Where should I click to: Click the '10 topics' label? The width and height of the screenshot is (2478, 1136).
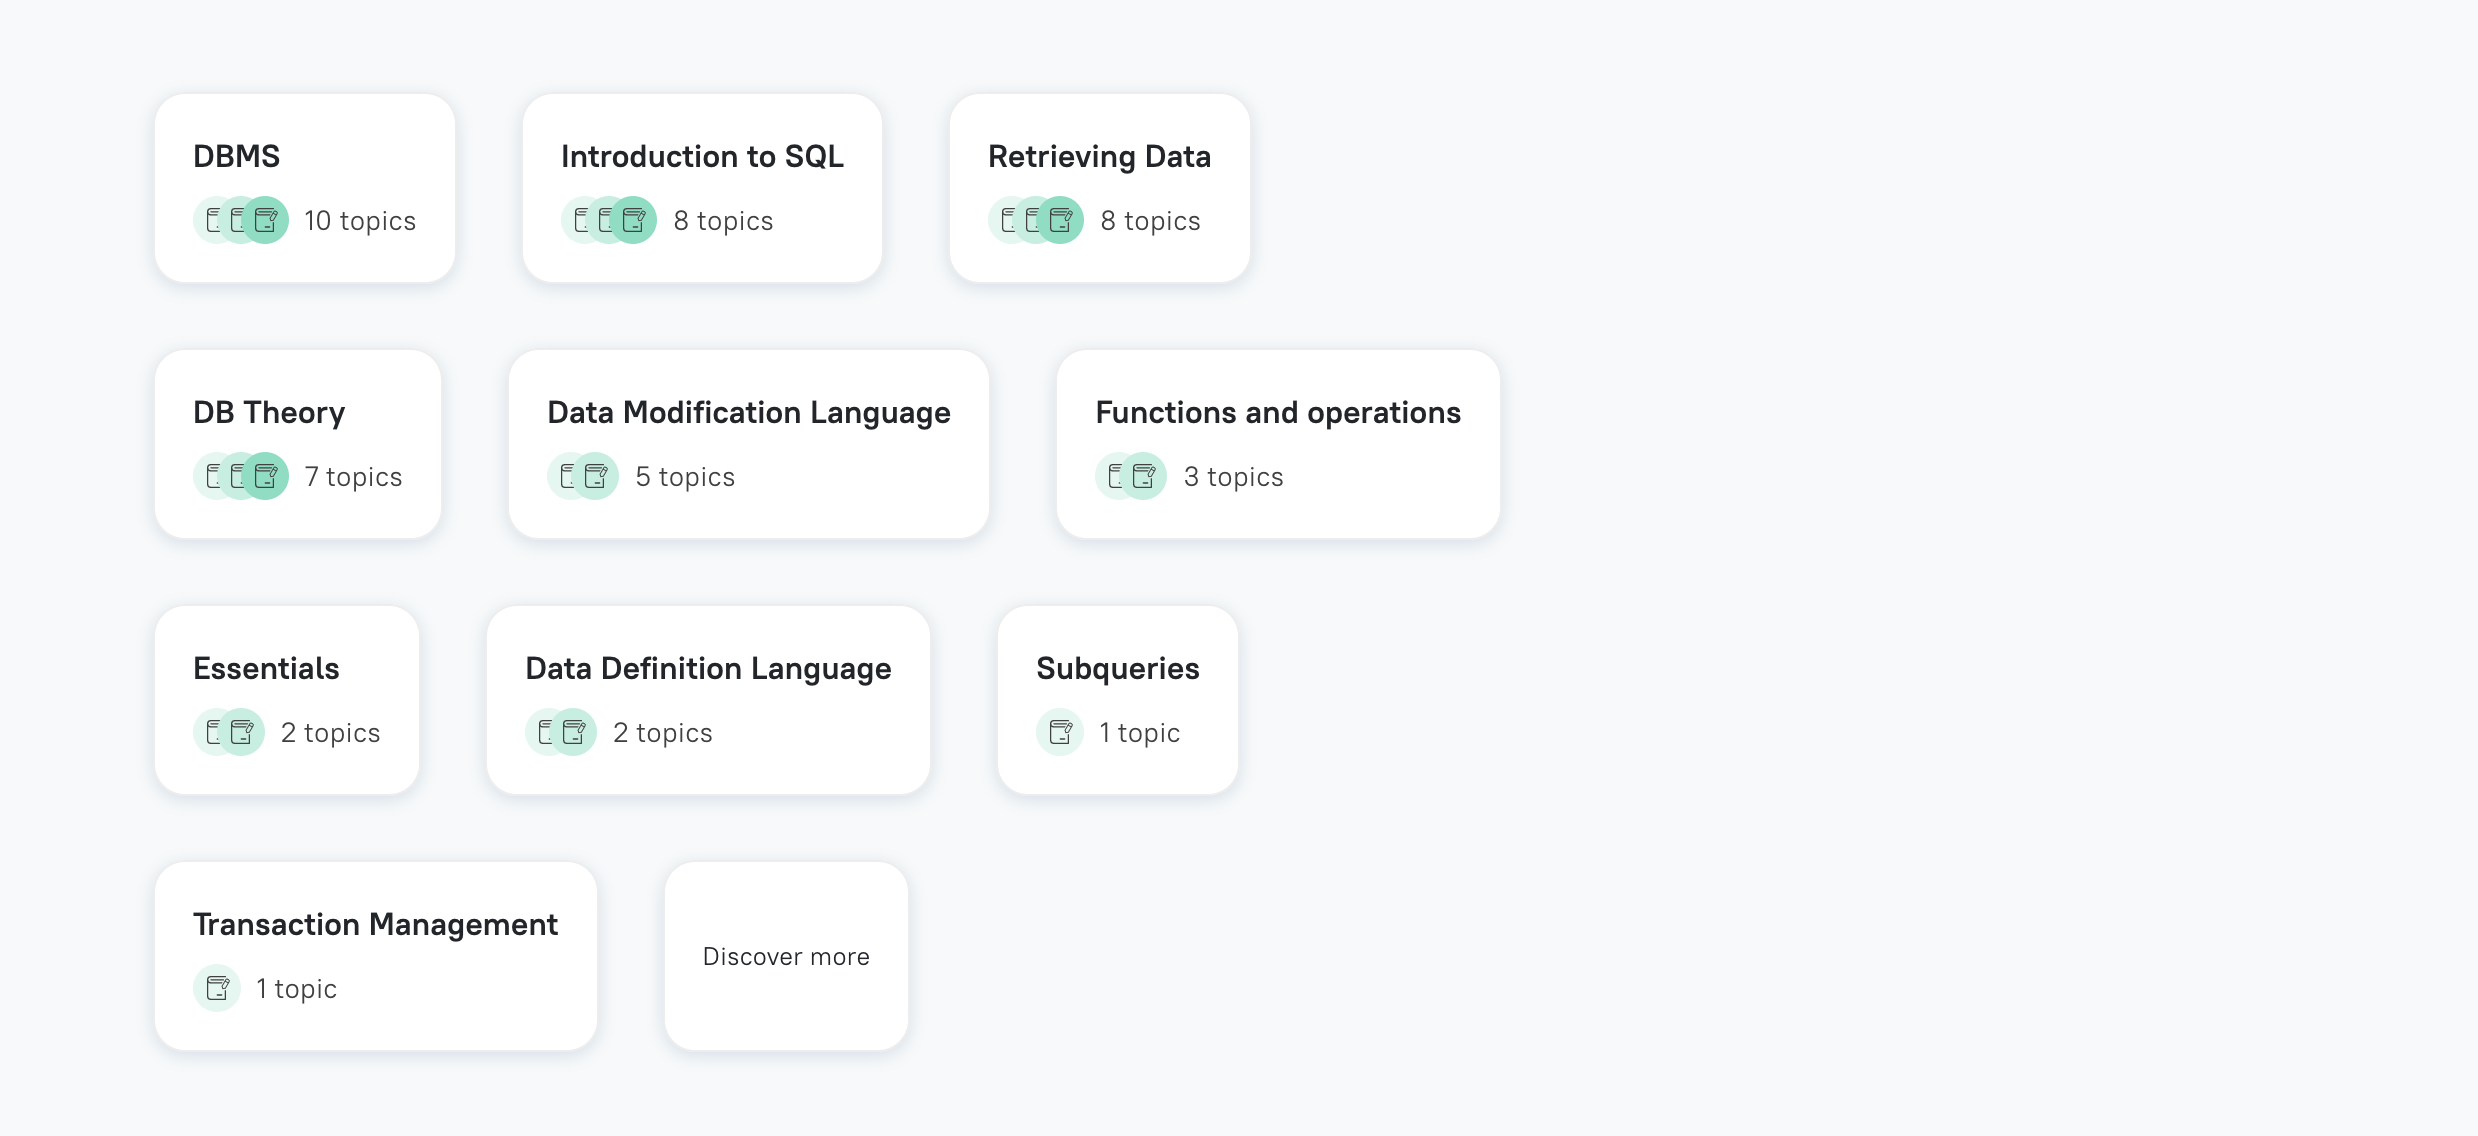pyautogui.click(x=360, y=220)
